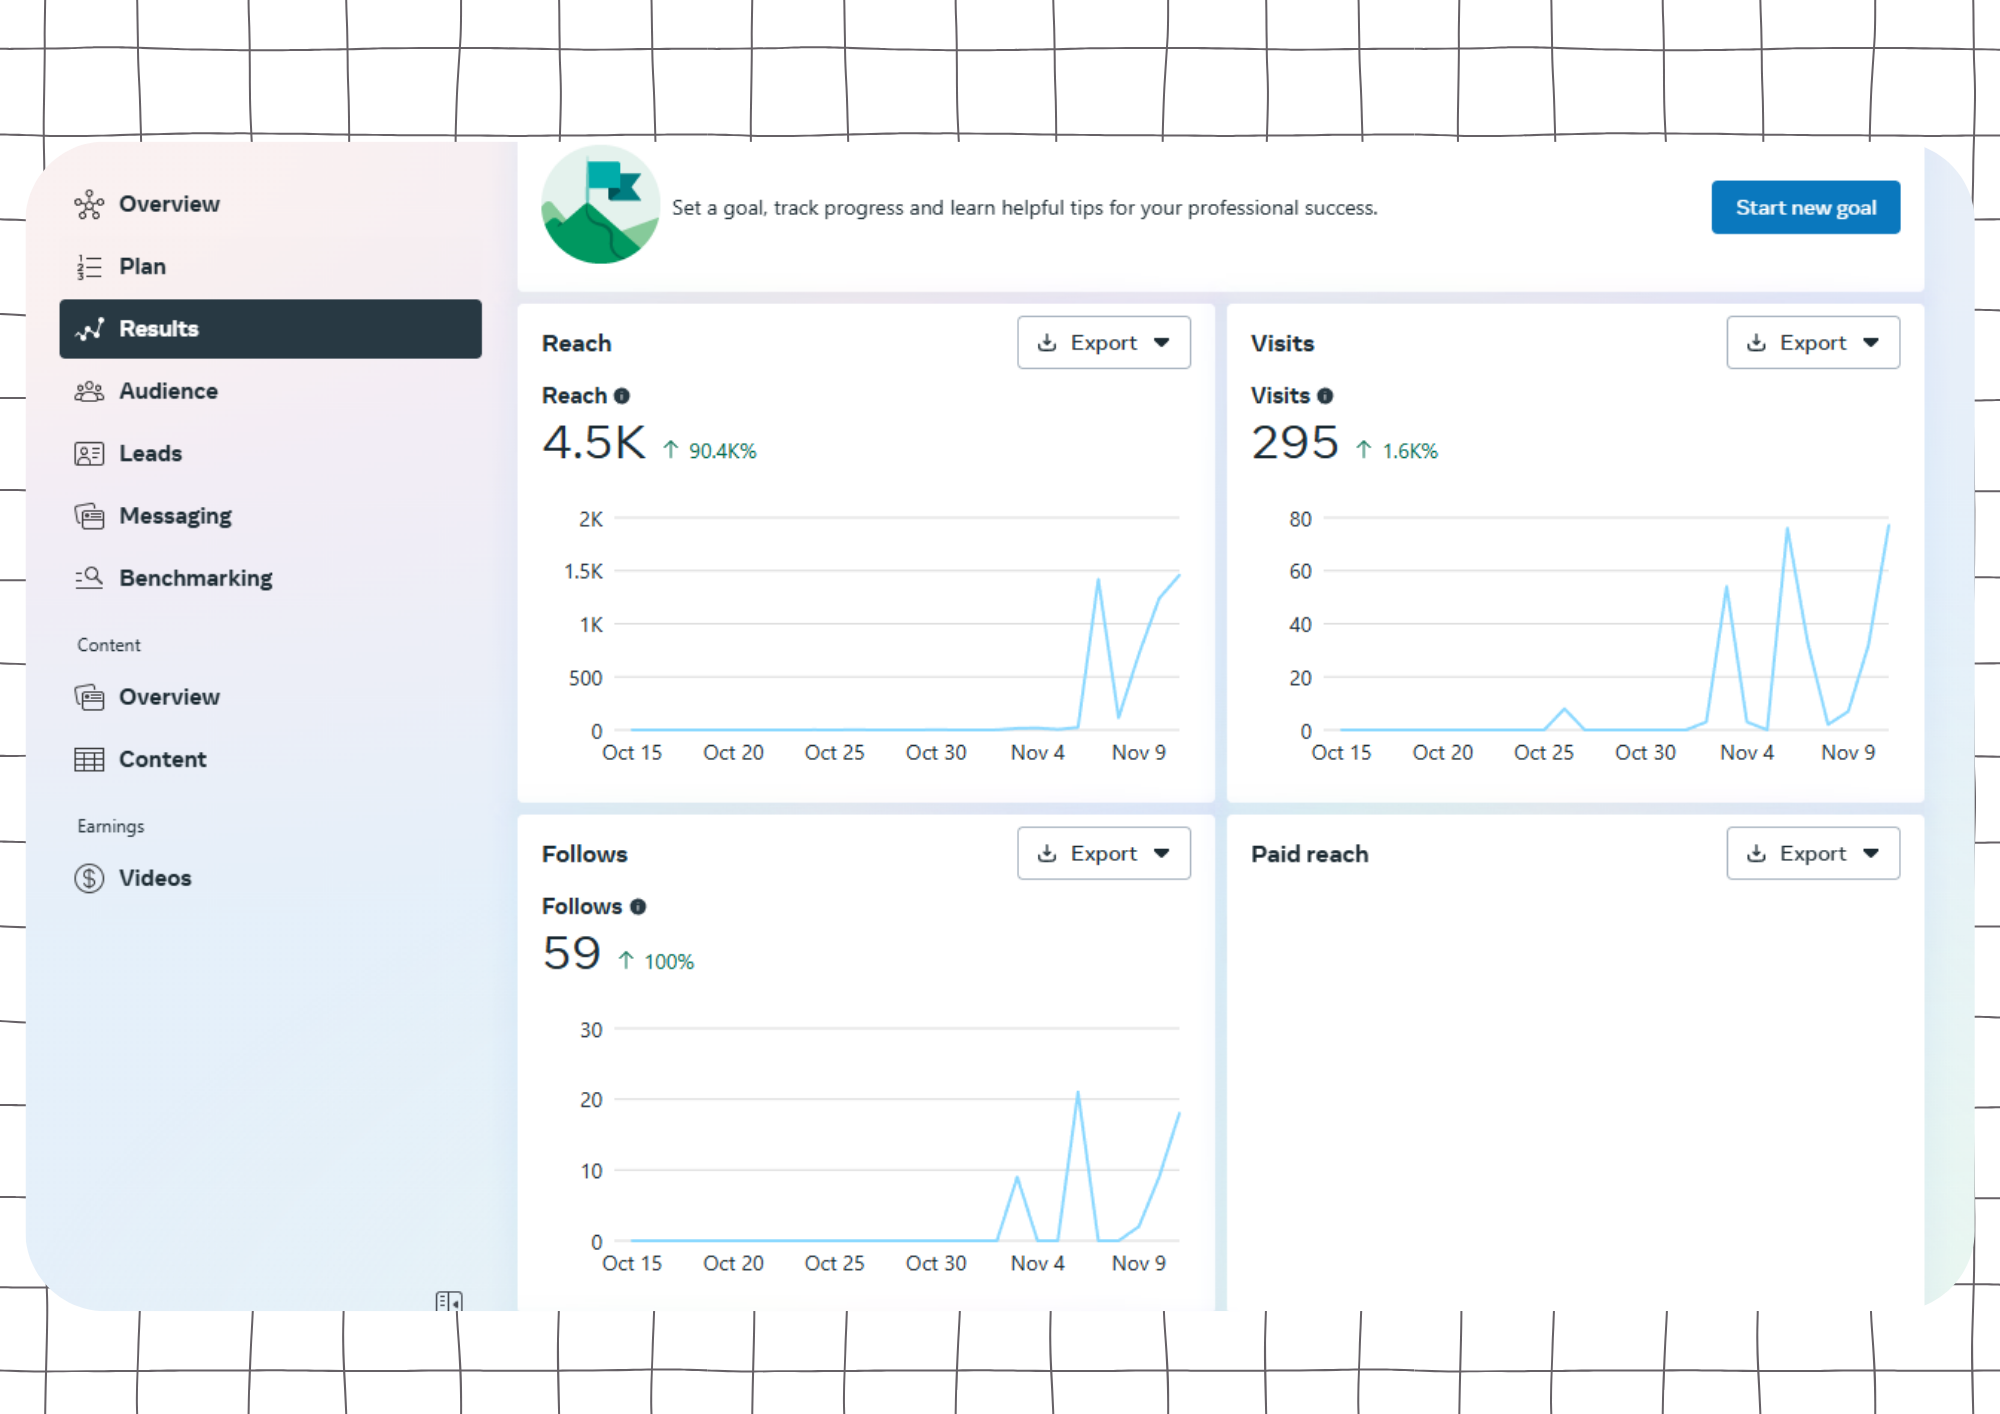The height and width of the screenshot is (1414, 2000).
Task: Click the Audience people icon
Action: pyautogui.click(x=89, y=391)
